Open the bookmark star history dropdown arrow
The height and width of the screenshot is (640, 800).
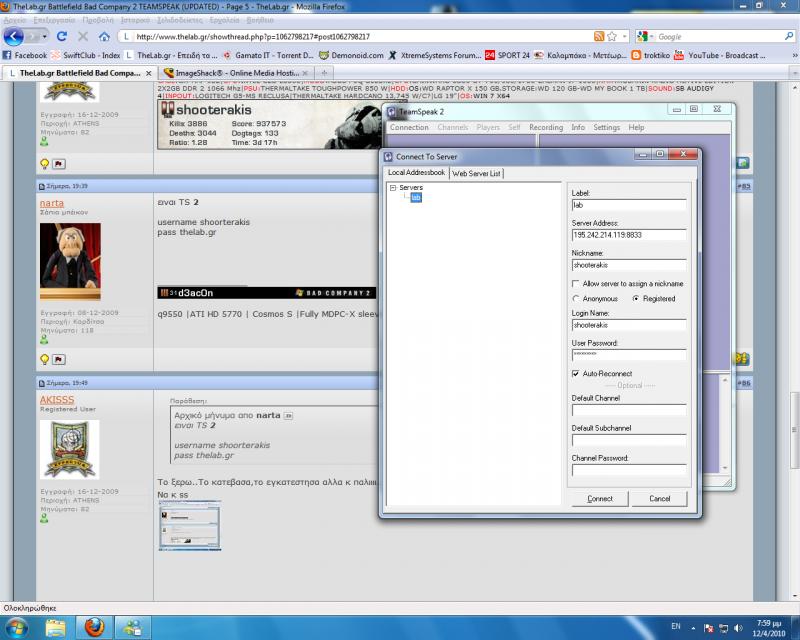click(x=624, y=37)
